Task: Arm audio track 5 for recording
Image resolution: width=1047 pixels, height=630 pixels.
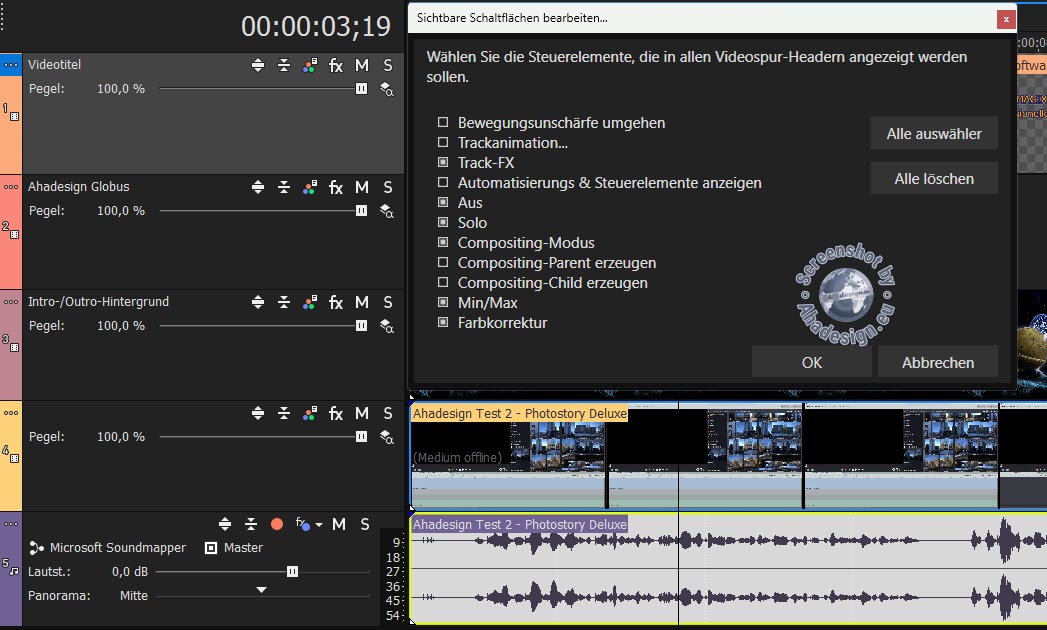Action: coord(277,524)
